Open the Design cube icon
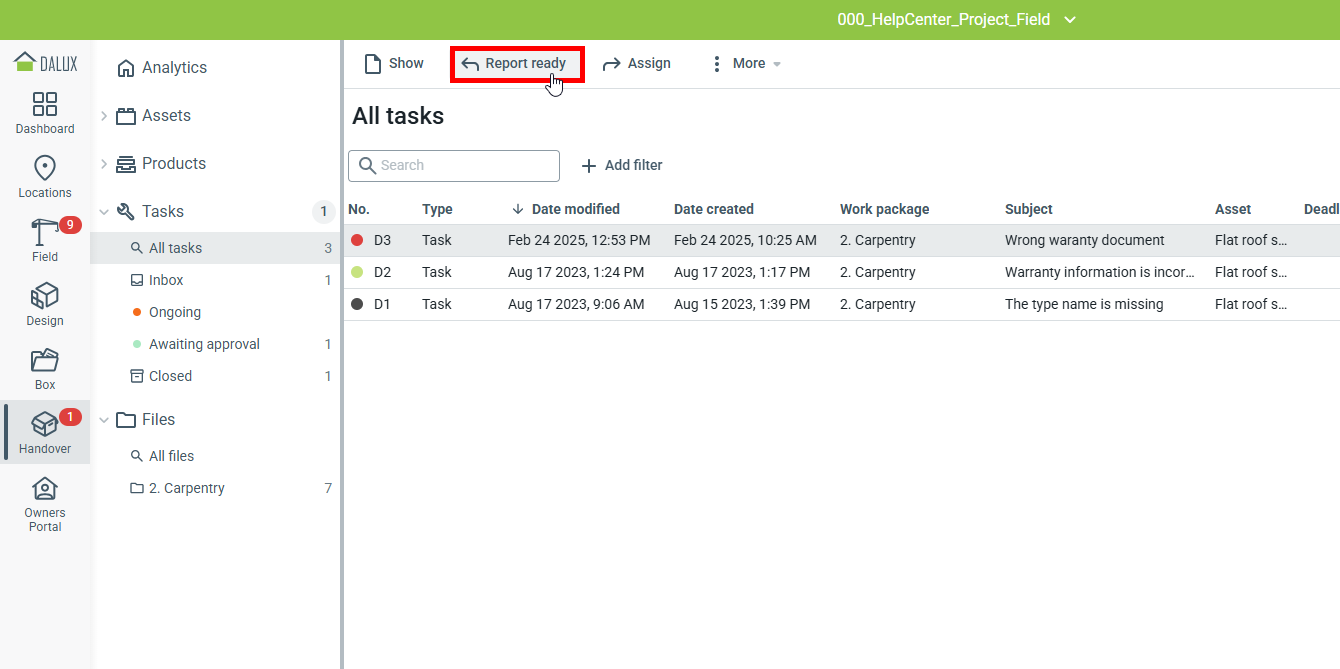The height and width of the screenshot is (669, 1340). point(45,297)
